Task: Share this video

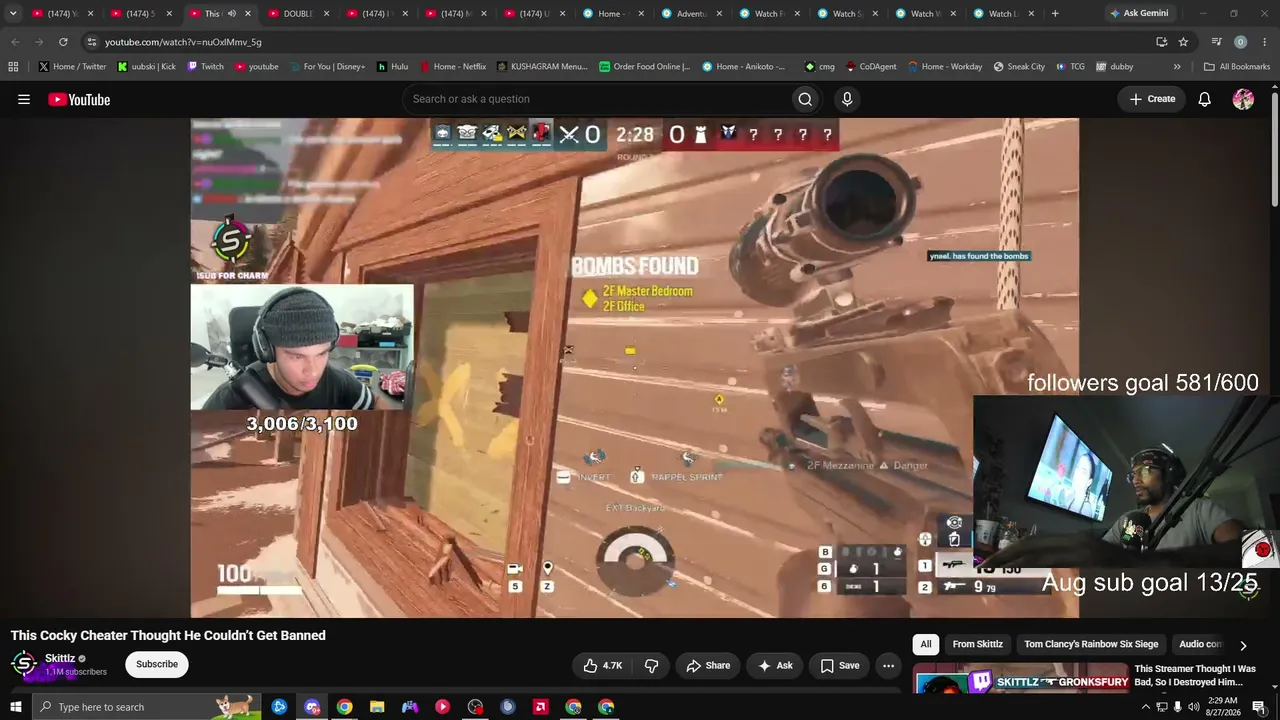Action: click(708, 665)
